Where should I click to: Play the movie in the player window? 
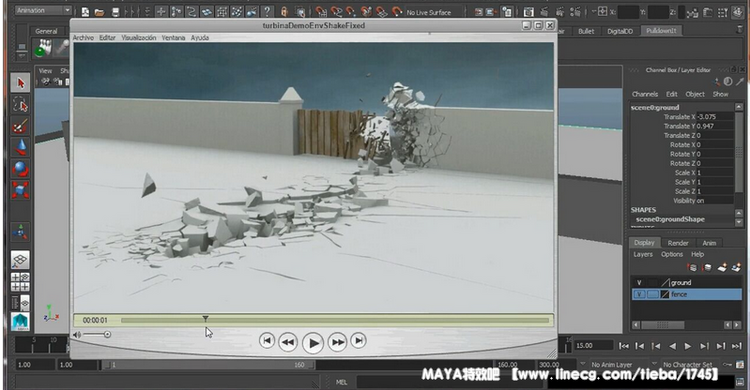point(313,343)
